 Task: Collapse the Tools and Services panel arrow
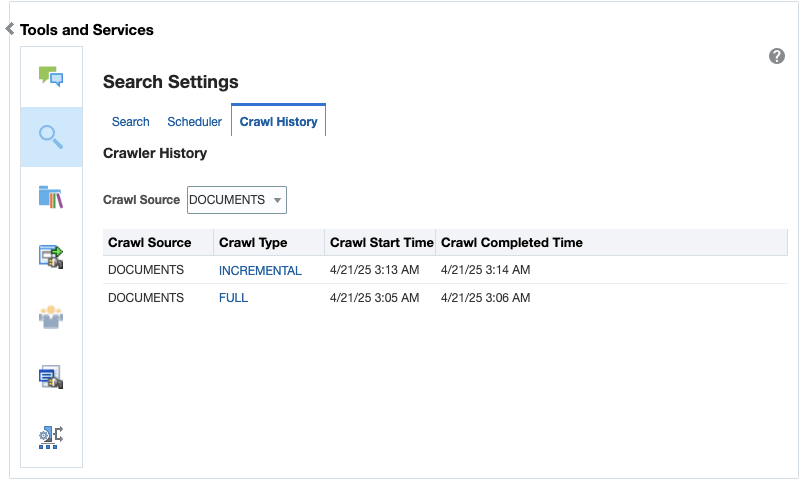pyautogui.click(x=10, y=29)
